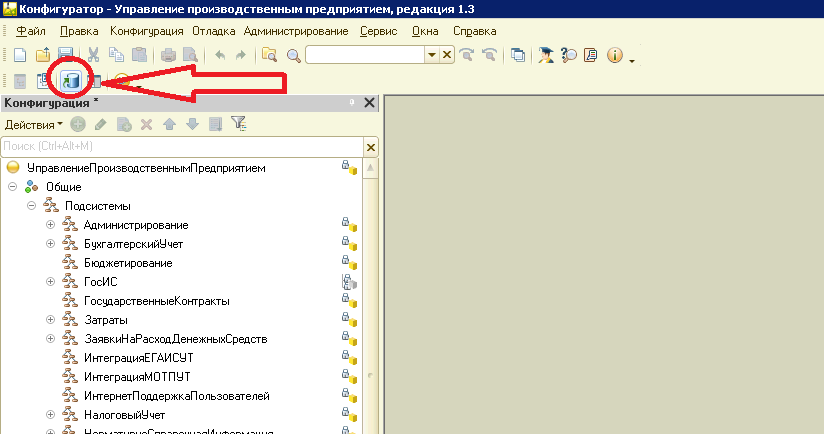The width and height of the screenshot is (824, 434).
Task: Open the Правка menu
Action: [x=79, y=32]
